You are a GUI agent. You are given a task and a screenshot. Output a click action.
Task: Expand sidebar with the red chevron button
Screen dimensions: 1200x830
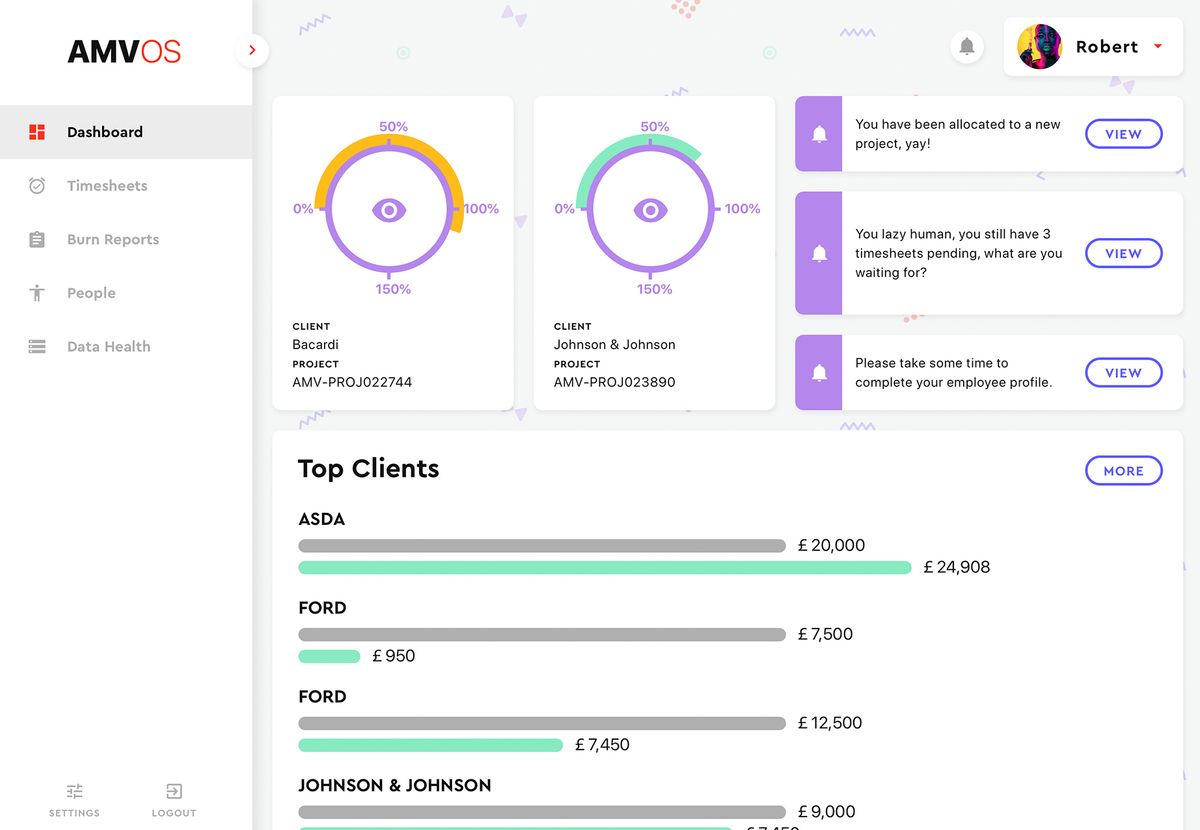pyautogui.click(x=252, y=50)
